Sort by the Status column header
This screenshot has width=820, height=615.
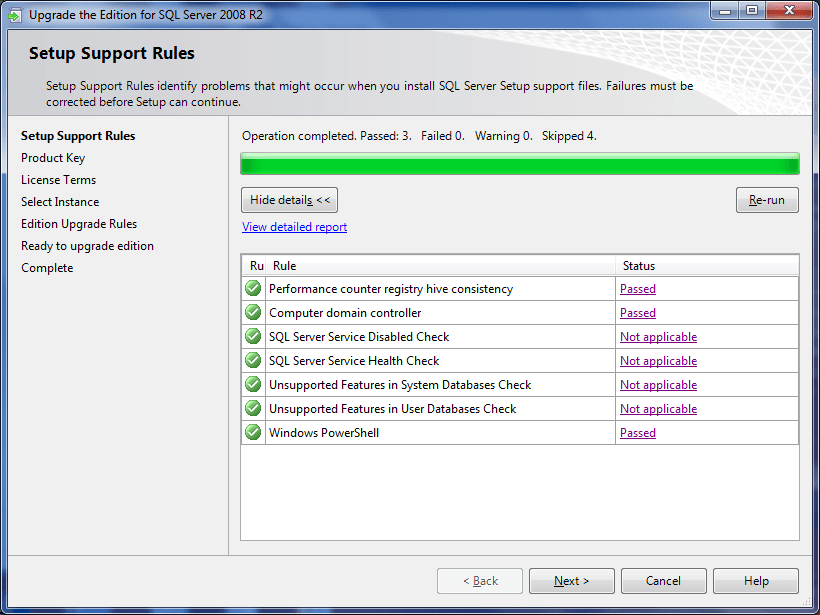[x=707, y=266]
